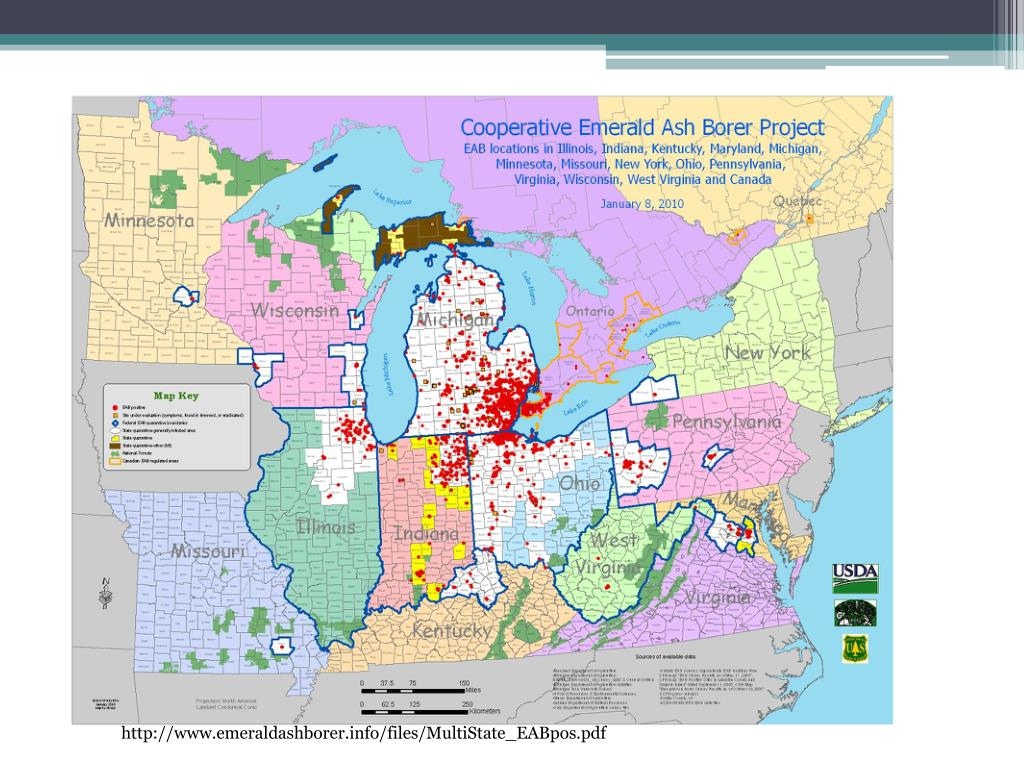Click the yellow state quarantine swatch in Map Key
Viewport: 1024px width, 768px height.
(x=116, y=438)
